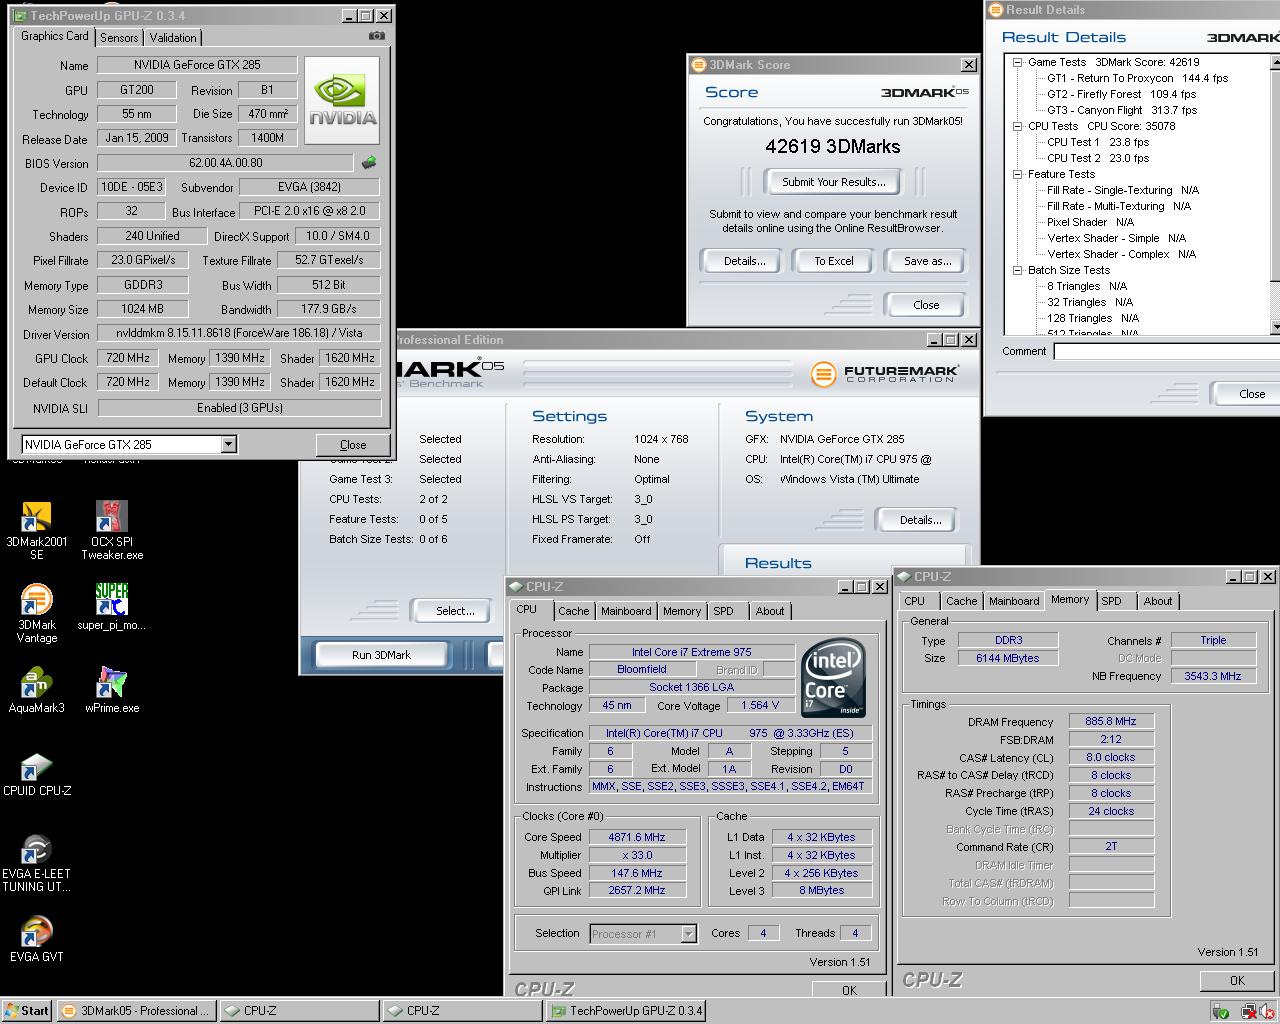Viewport: 1280px width, 1024px height.
Task: Collapse the Game Tests tree node
Action: [x=1017, y=62]
